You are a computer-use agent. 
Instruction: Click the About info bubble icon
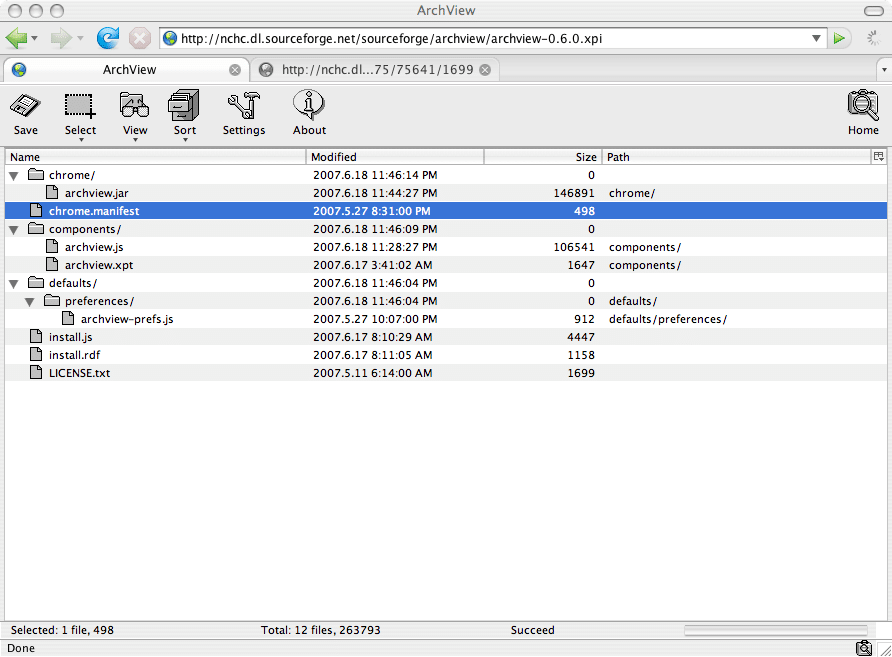[x=309, y=105]
